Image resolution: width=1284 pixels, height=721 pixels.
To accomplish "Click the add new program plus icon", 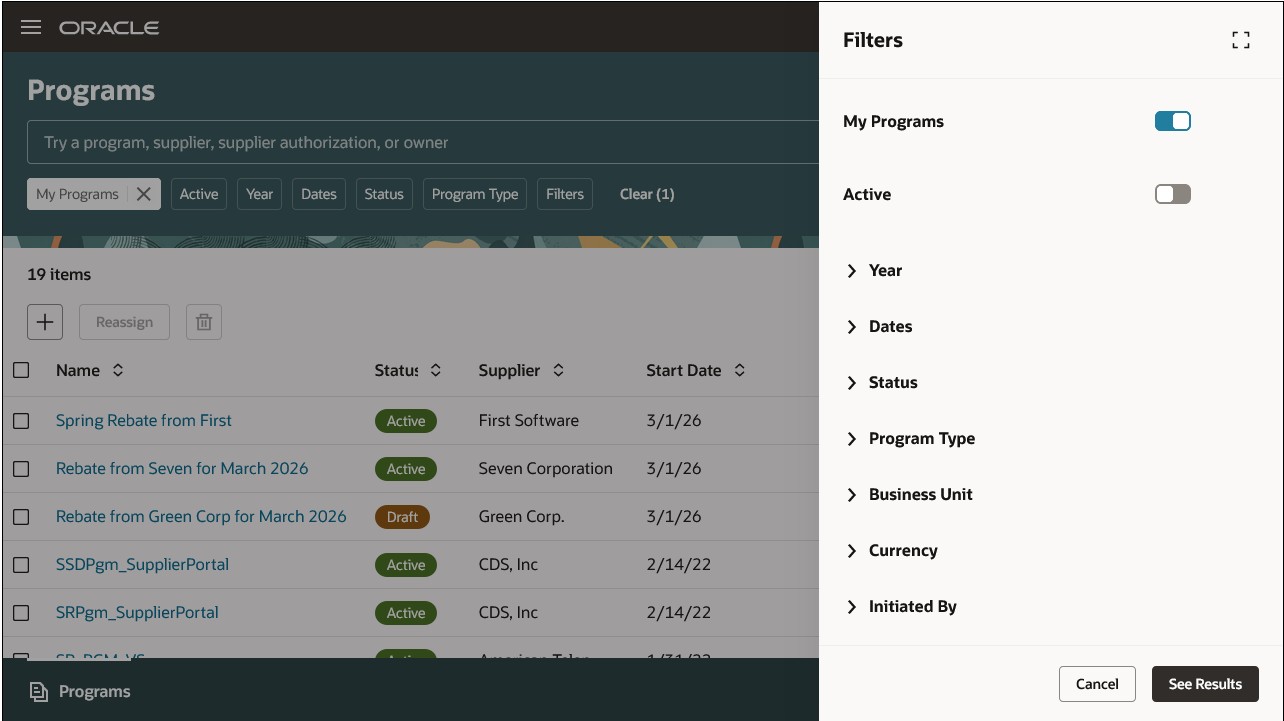I will click(x=44, y=321).
